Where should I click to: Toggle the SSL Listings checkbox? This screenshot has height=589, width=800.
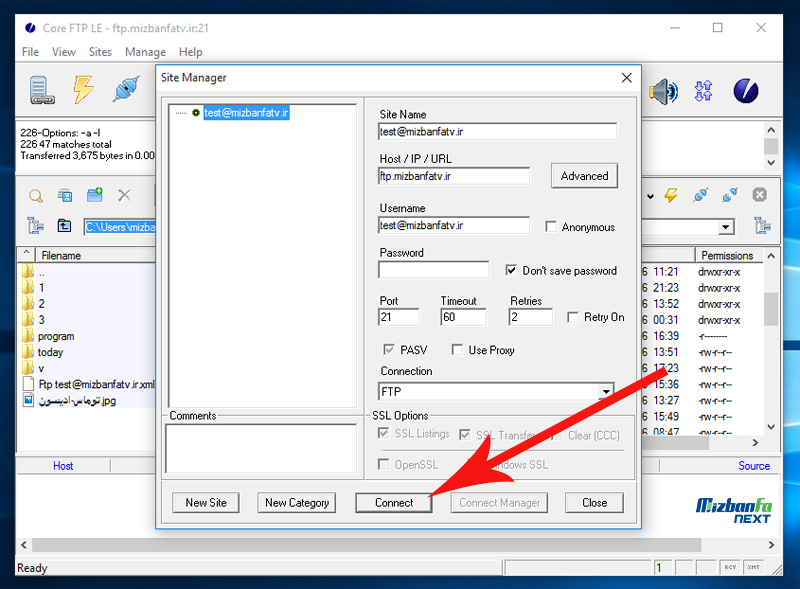click(383, 433)
